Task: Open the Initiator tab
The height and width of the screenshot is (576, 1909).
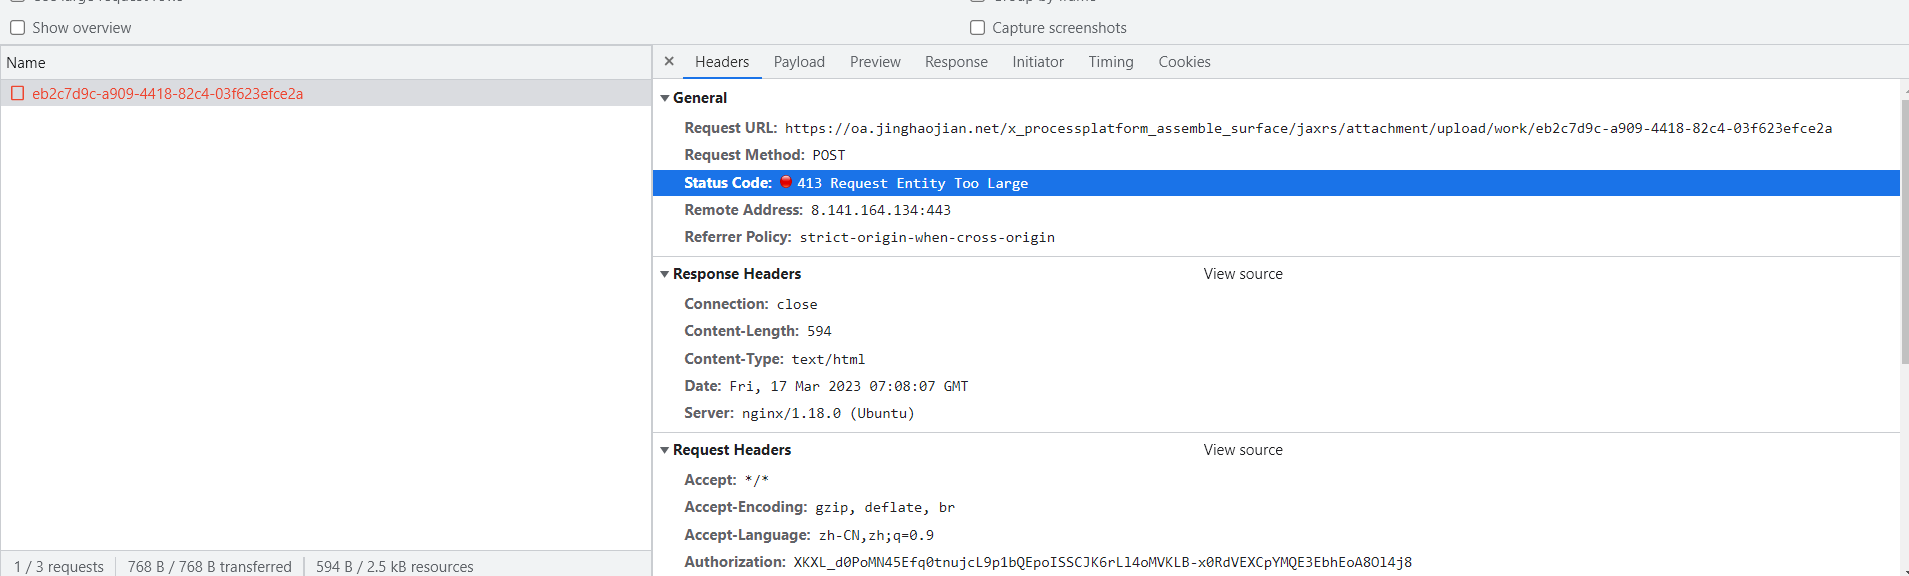Action: [x=1038, y=62]
